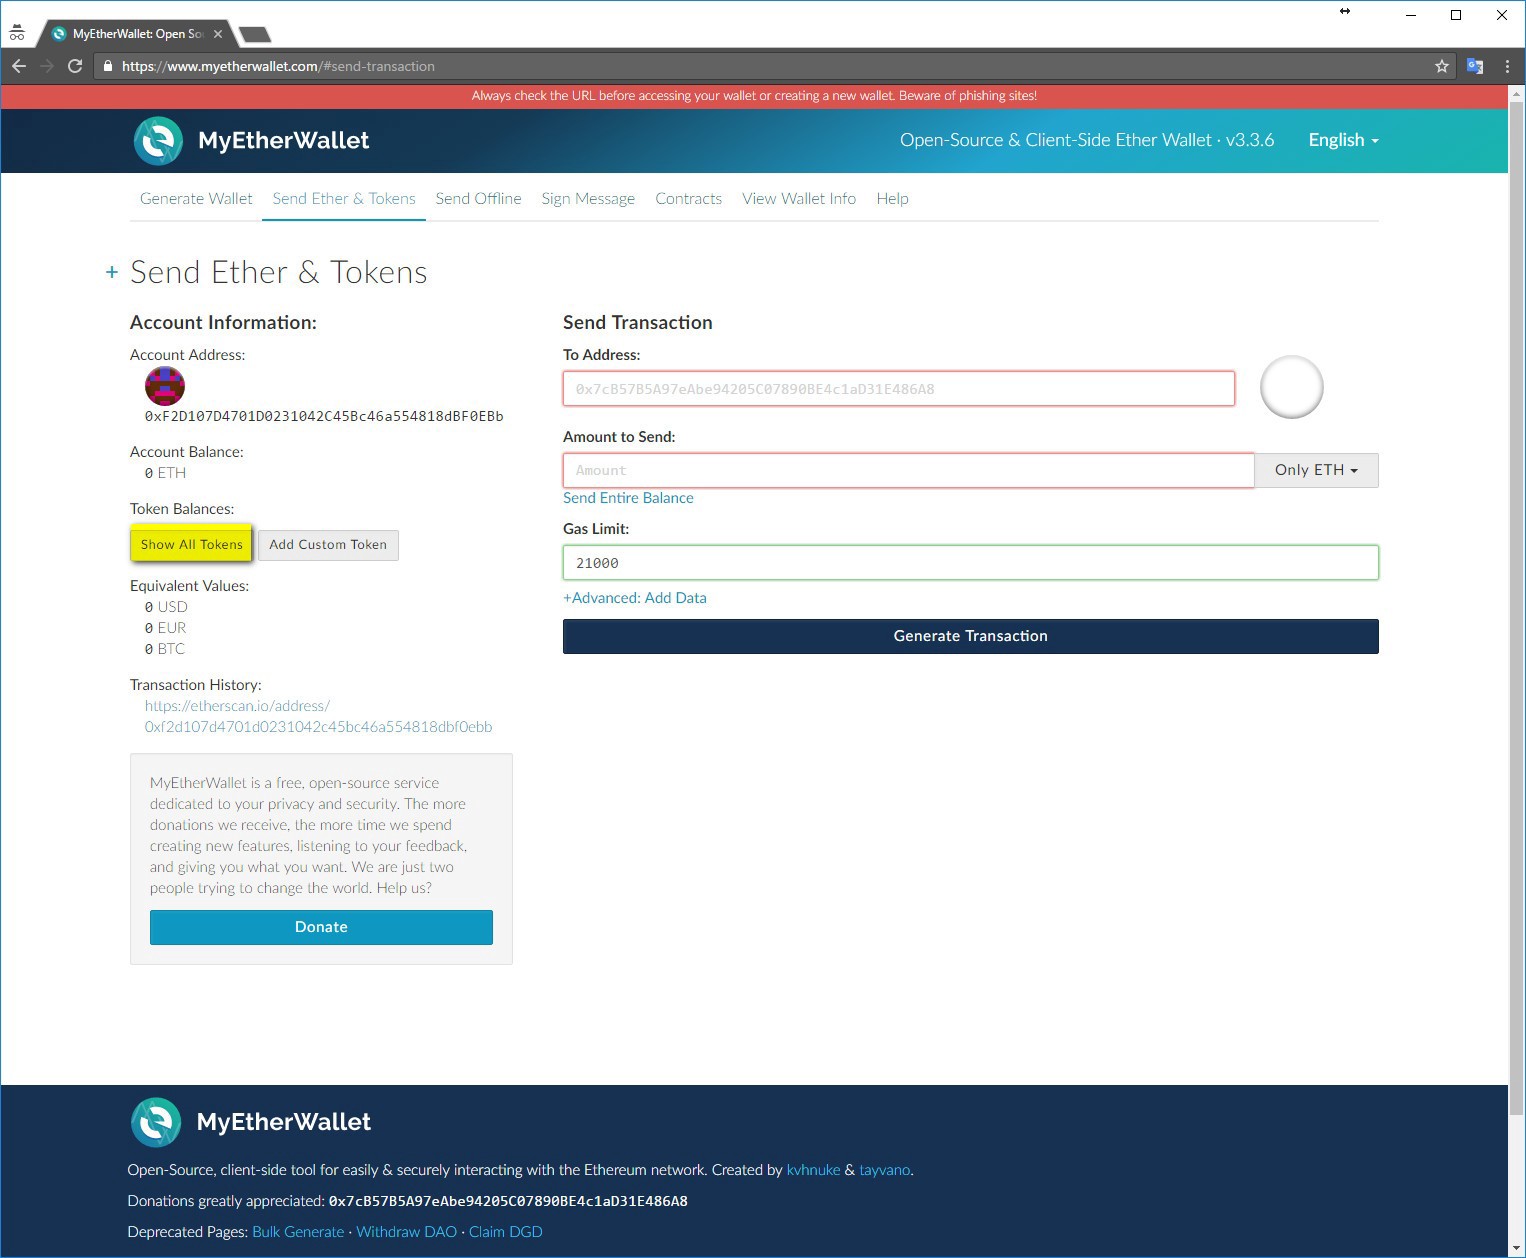Click the donation address in the footer
This screenshot has width=1526, height=1258.
click(x=508, y=1201)
